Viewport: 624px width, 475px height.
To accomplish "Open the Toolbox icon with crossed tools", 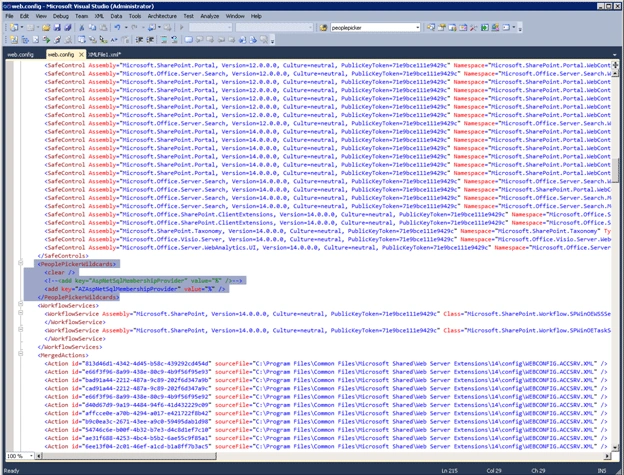I will click(474, 27).
